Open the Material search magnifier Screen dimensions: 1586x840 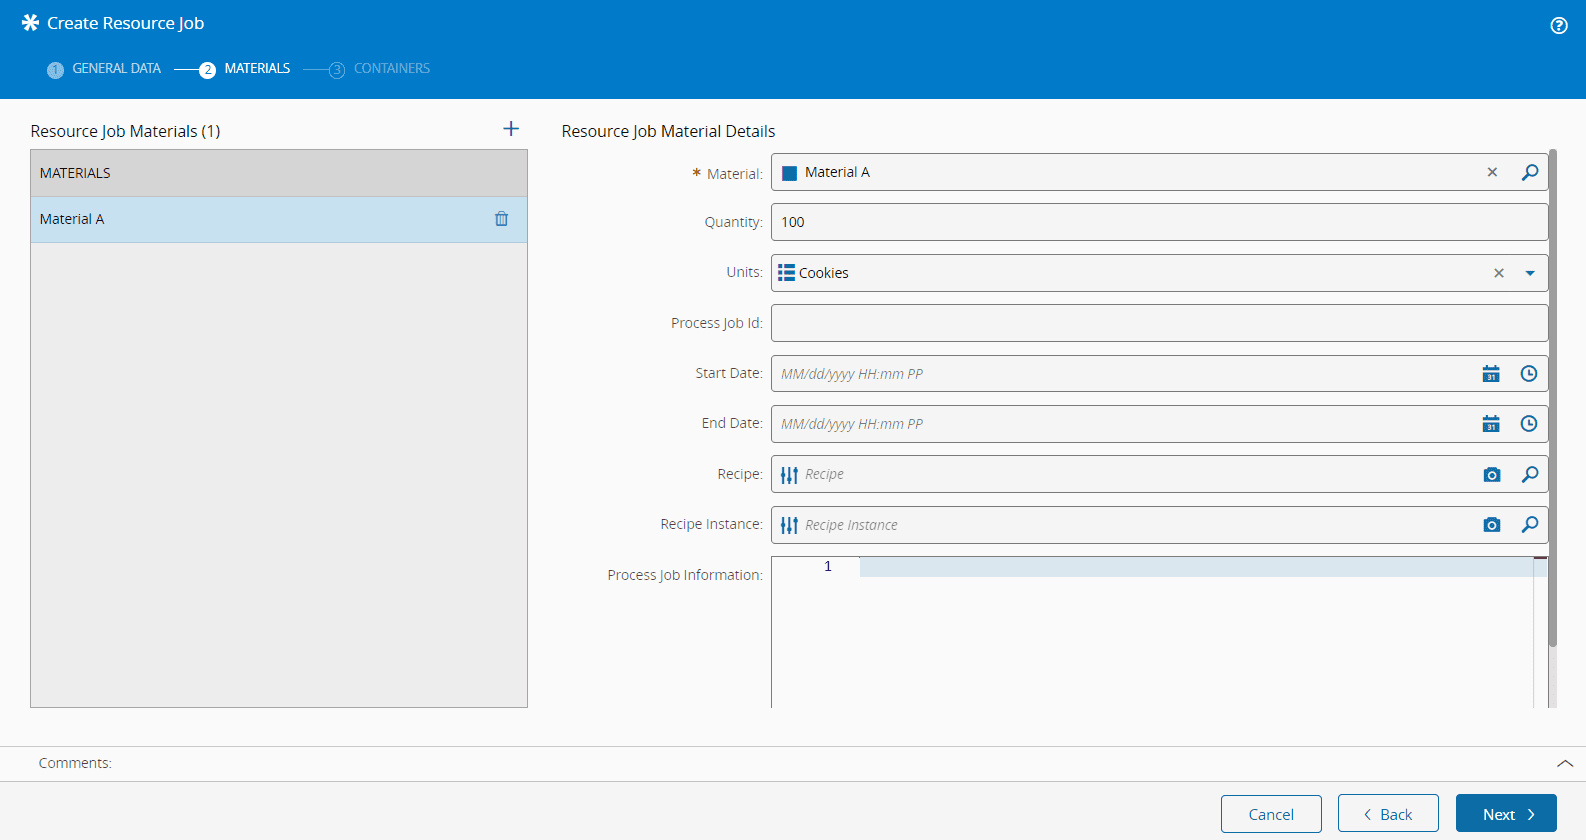[x=1529, y=172]
